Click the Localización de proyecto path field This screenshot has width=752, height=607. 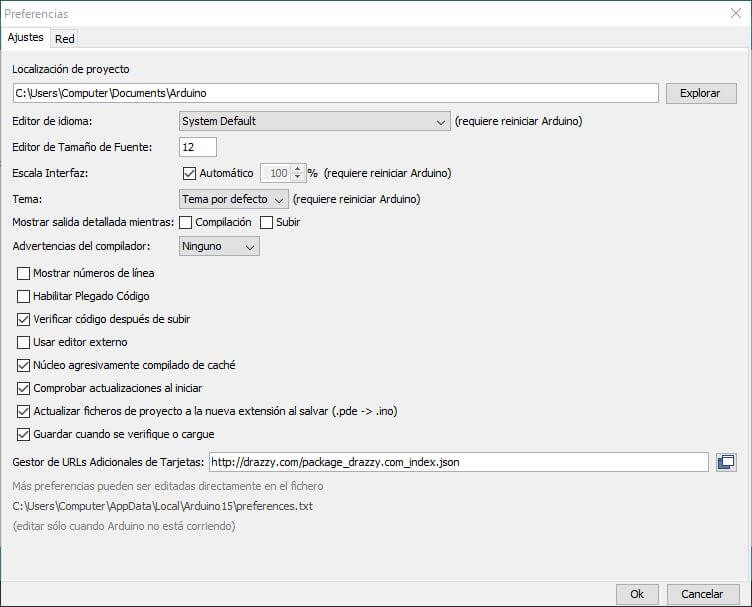tap(336, 93)
